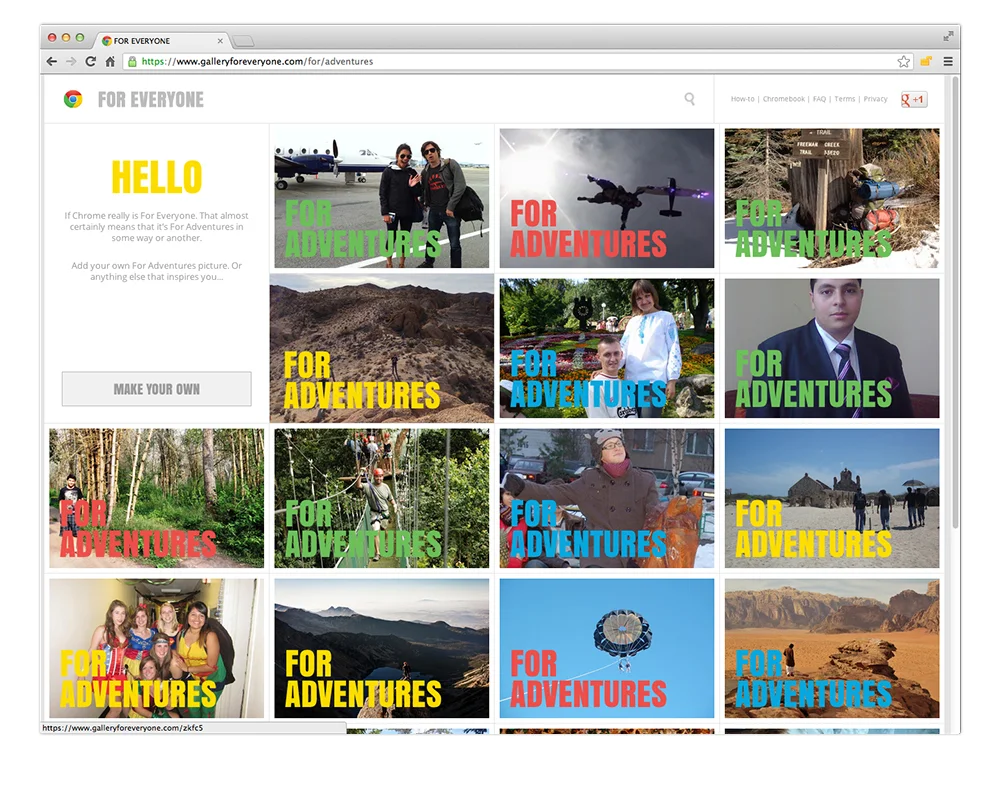Screen dimensions: 1000x789
Task: Reload the page with the refresh icon
Action: point(91,61)
